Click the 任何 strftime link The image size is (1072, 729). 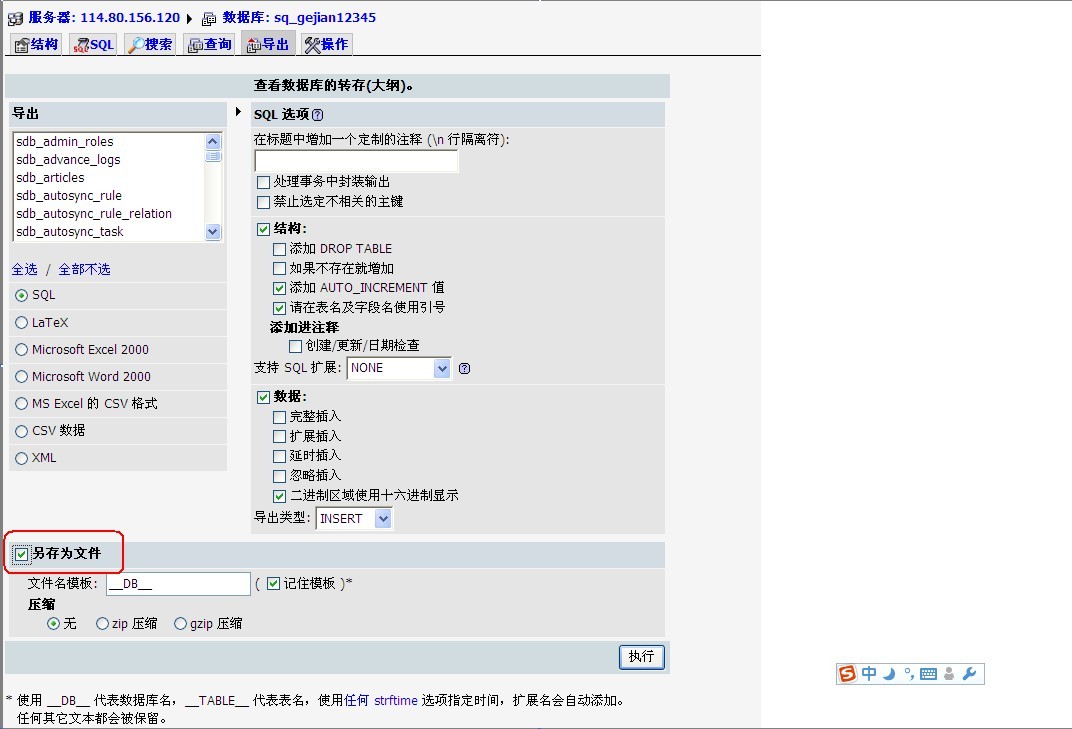pyautogui.click(x=381, y=700)
